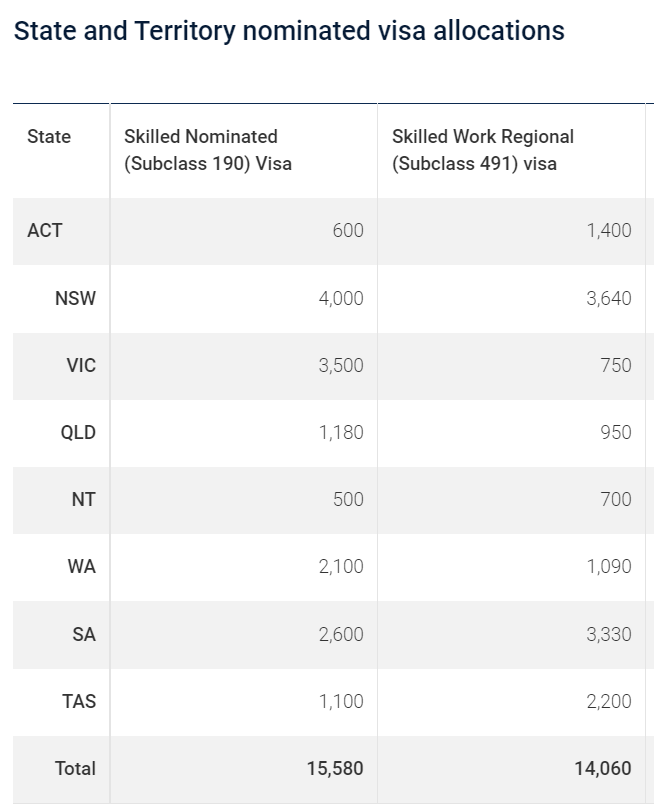Viewport: 654px width, 811px height.
Task: Select the NT state cell
Action: [84, 499]
